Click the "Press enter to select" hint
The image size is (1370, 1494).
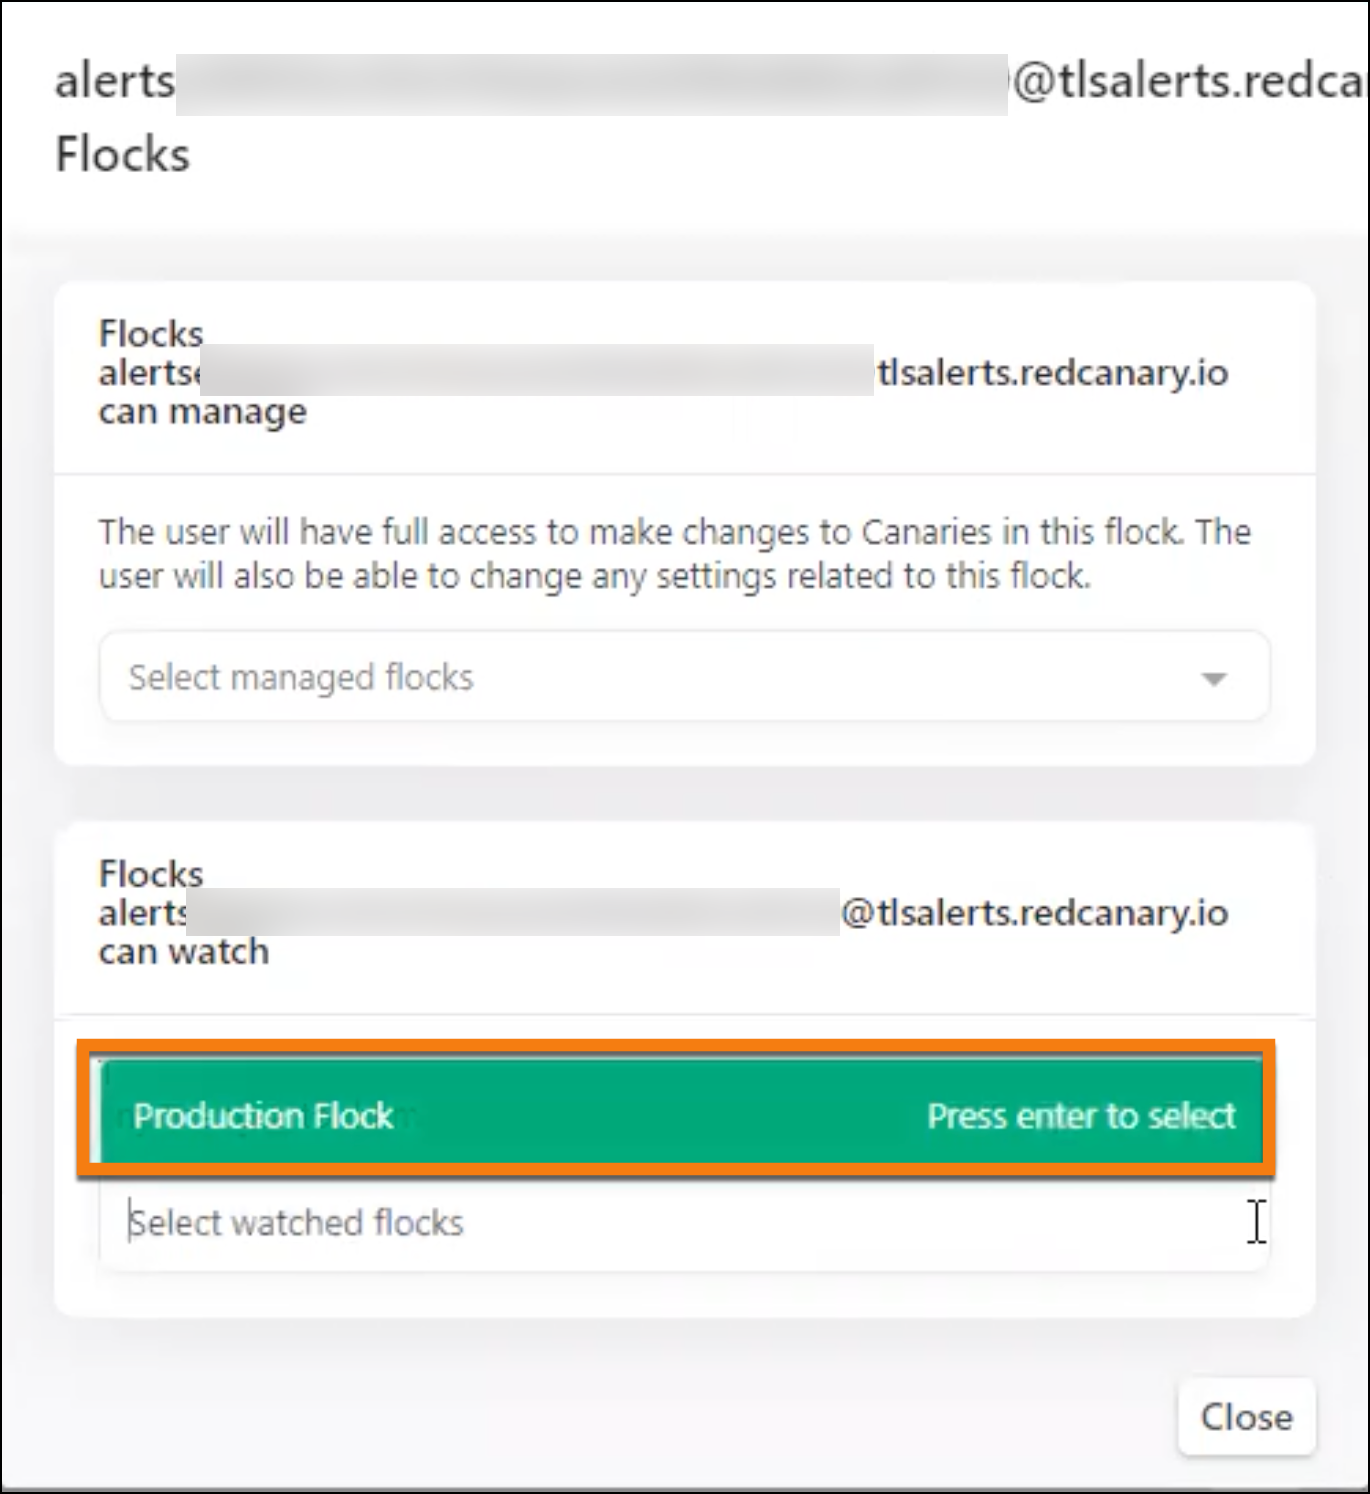(1081, 1116)
